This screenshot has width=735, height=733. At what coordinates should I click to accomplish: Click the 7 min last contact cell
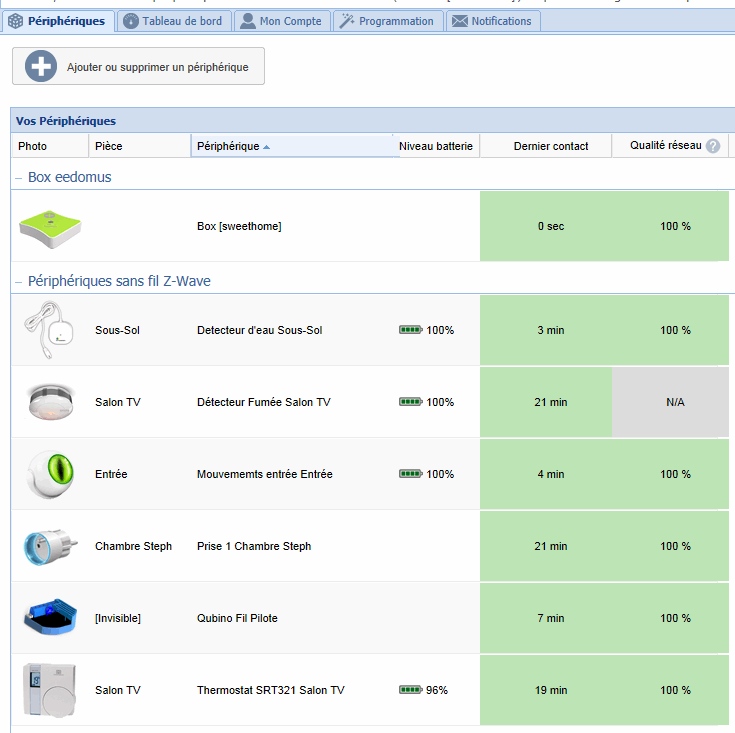(x=546, y=618)
